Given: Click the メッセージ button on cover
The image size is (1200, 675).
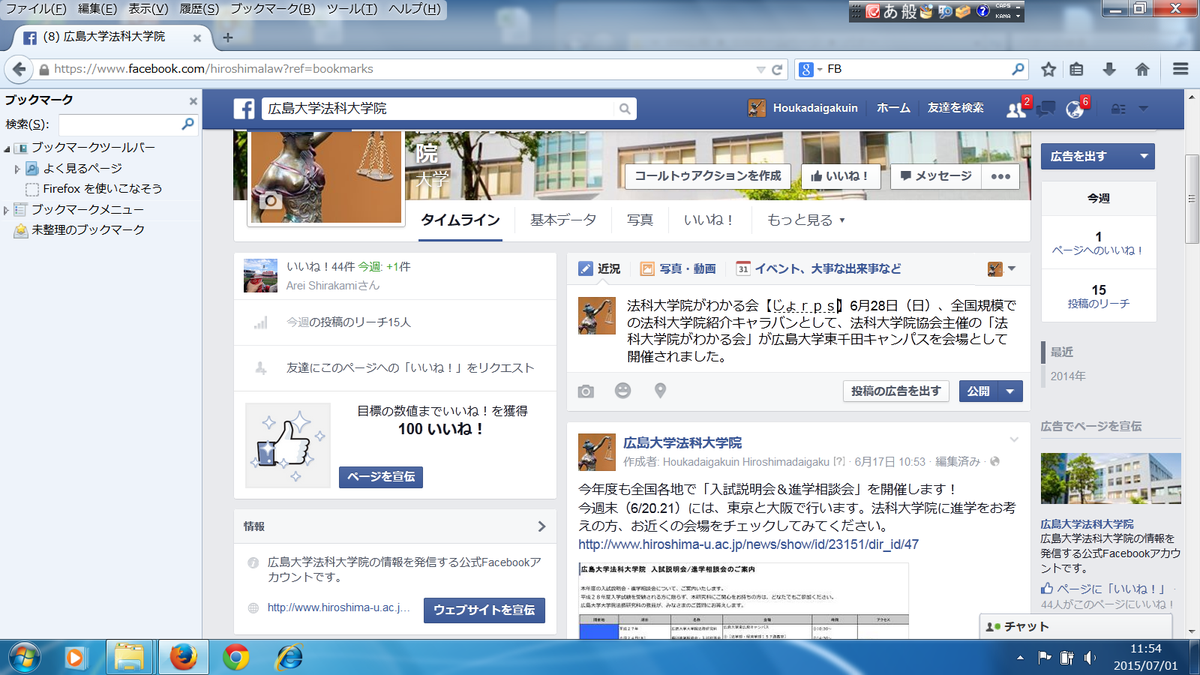Looking at the screenshot, I should click(935, 176).
